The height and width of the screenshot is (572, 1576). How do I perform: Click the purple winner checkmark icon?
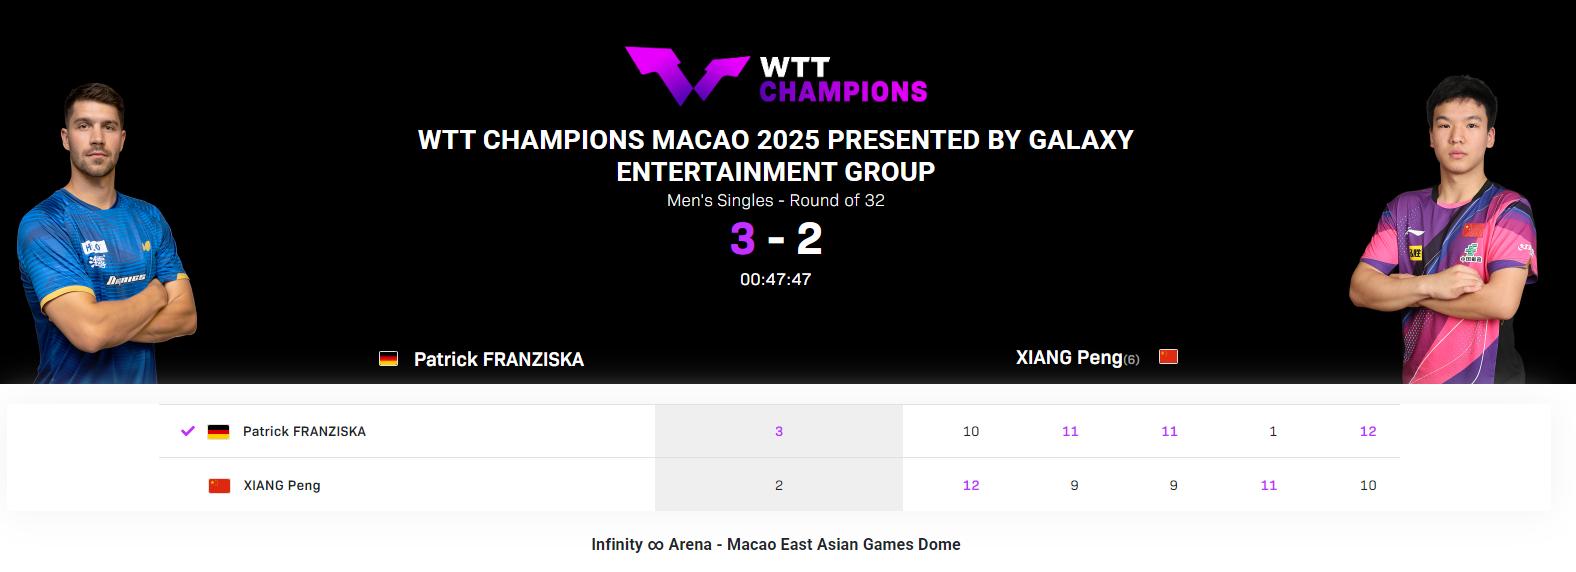[x=187, y=431]
